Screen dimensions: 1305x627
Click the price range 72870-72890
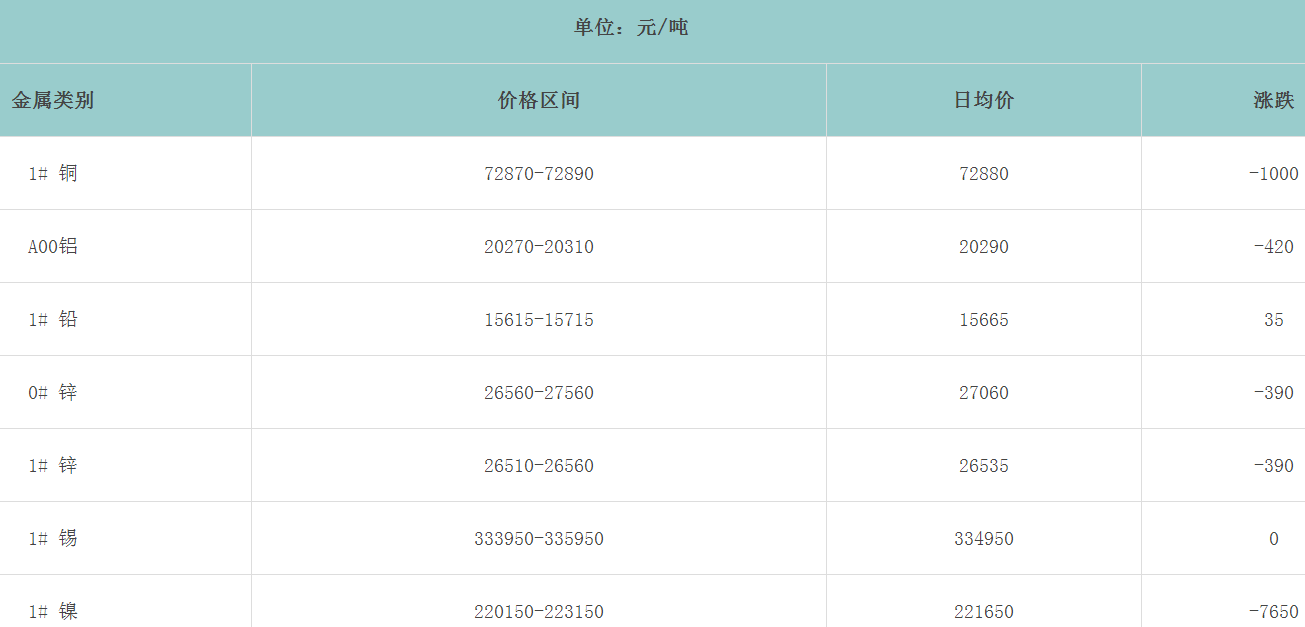tap(538, 174)
